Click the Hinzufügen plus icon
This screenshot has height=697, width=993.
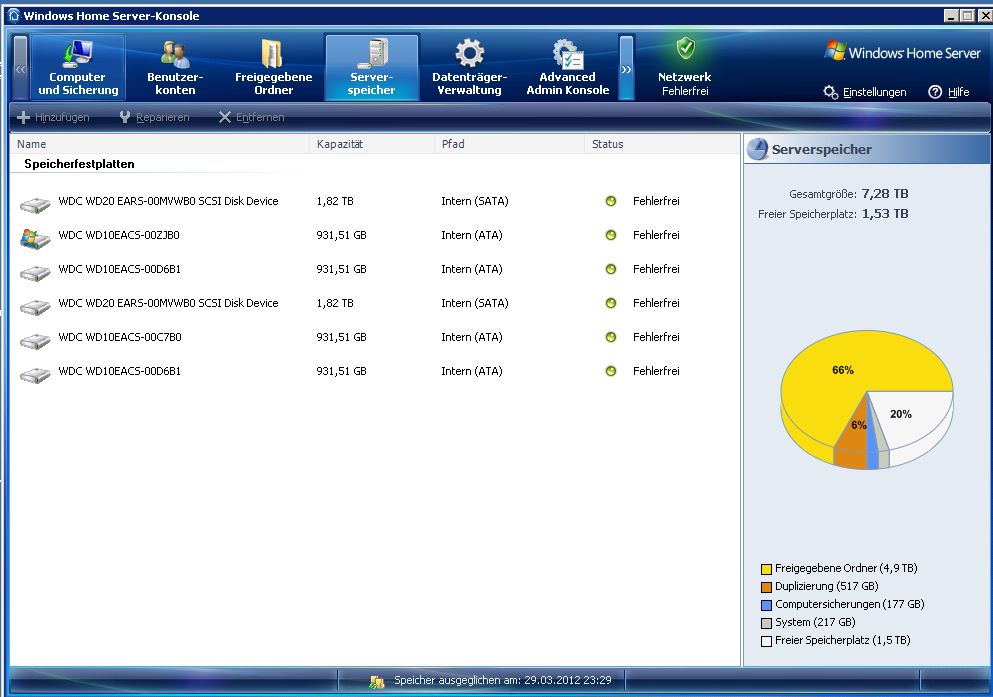coord(23,117)
